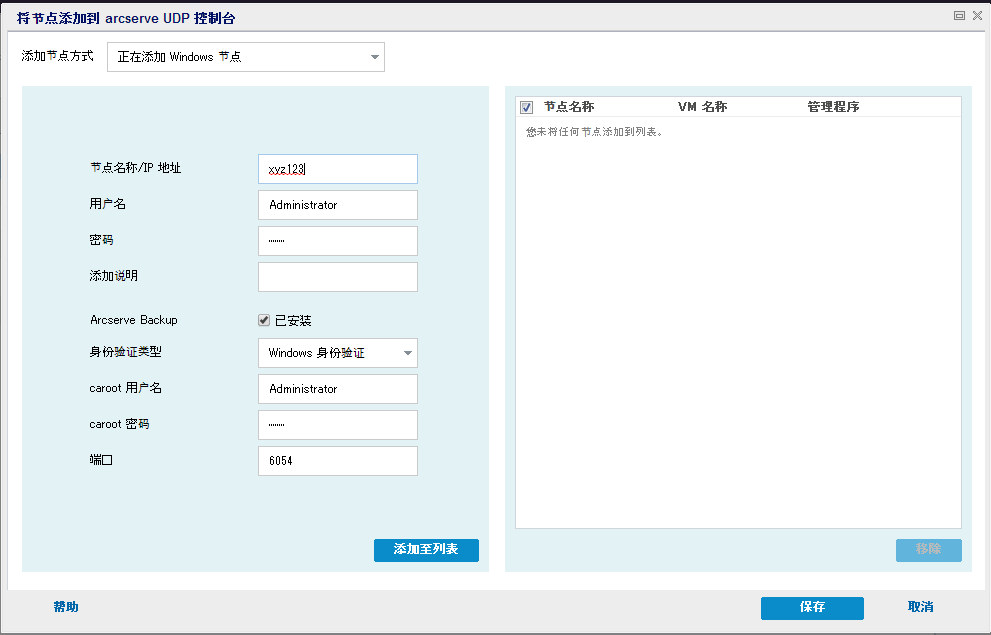The image size is (991, 635).
Task: Click the 用户名 Administrator field
Action: click(x=337, y=204)
